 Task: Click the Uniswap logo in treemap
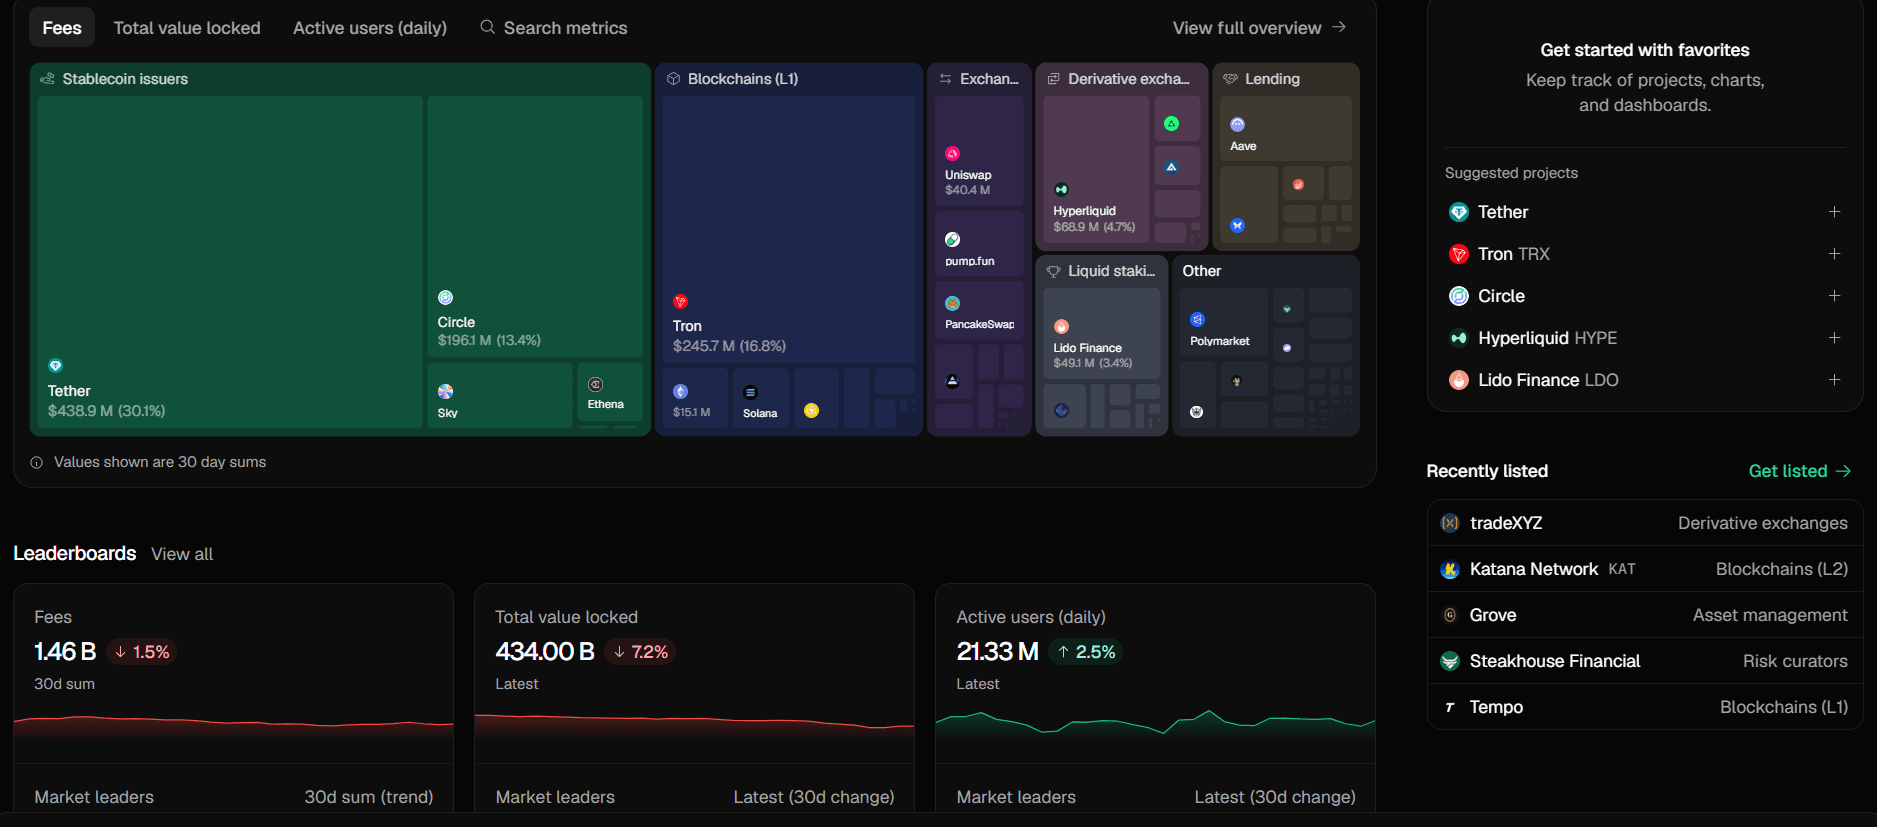(952, 153)
